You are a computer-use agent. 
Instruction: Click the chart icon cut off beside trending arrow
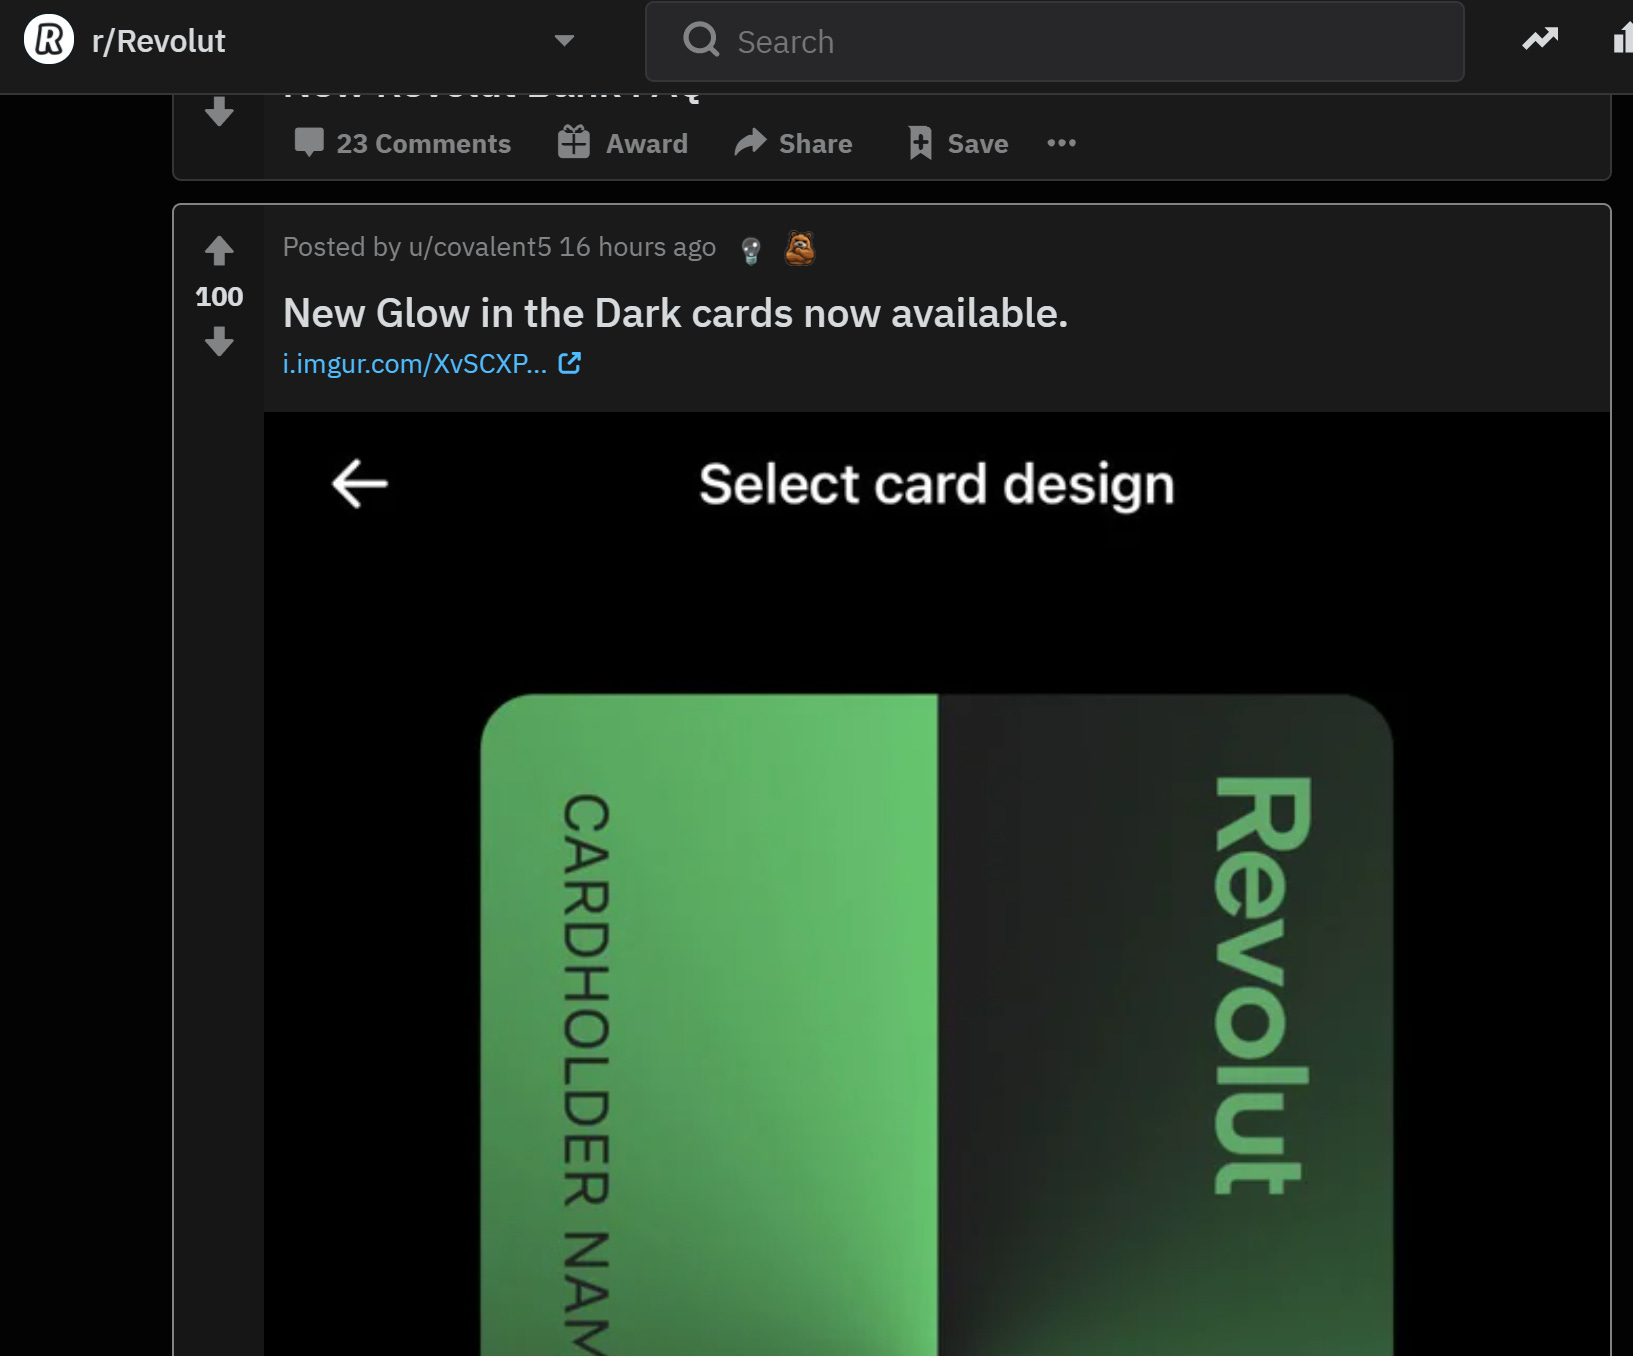[x=1623, y=40]
